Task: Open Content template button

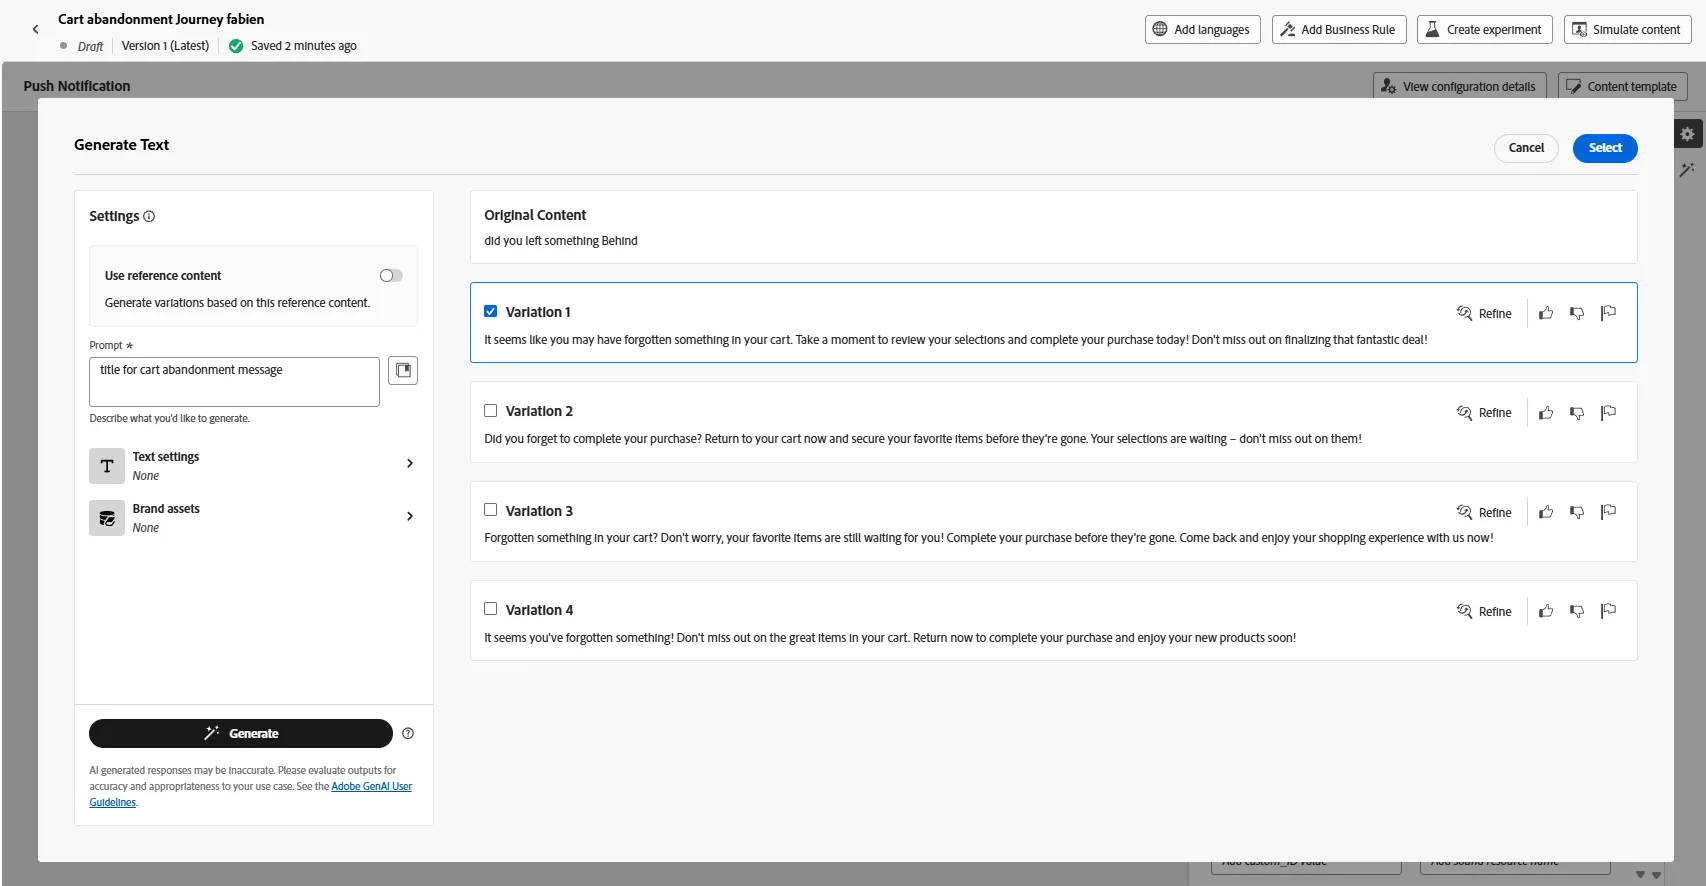Action: point(1622,87)
